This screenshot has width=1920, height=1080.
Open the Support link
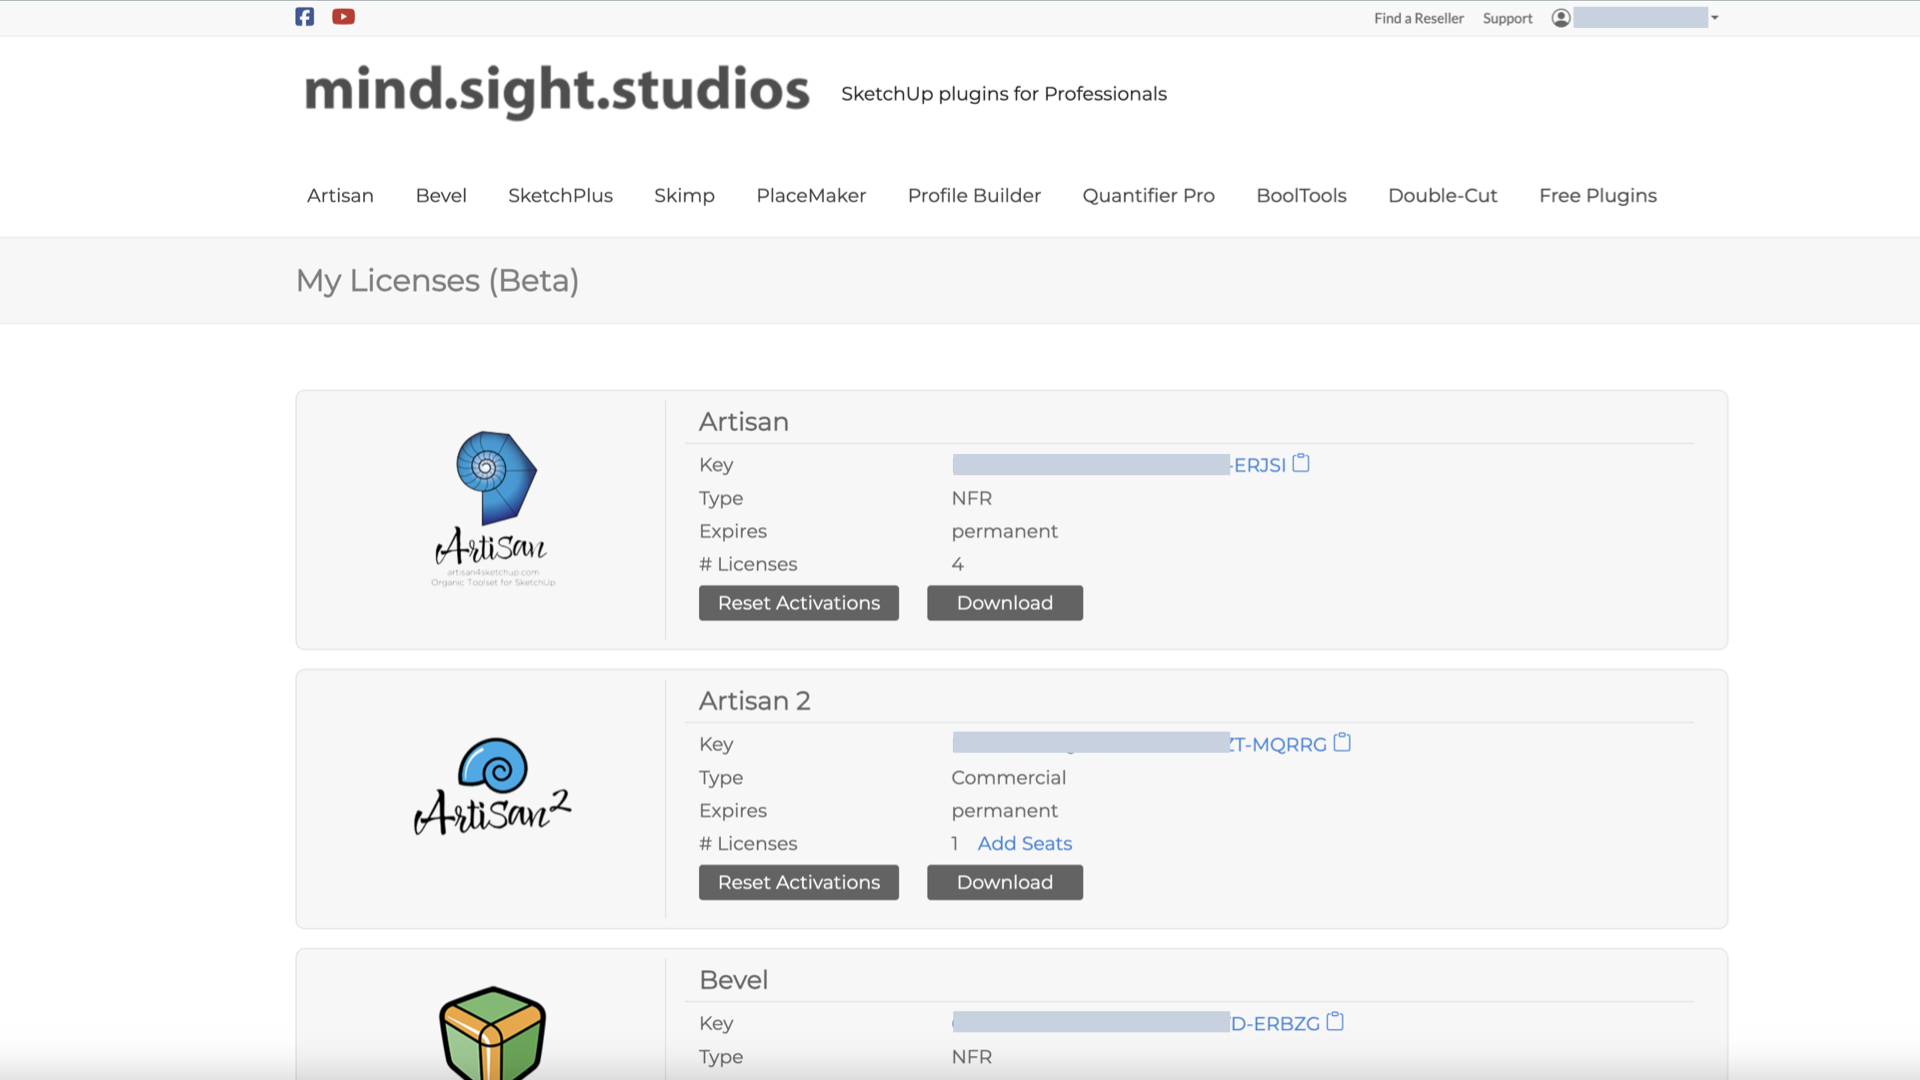tap(1507, 18)
